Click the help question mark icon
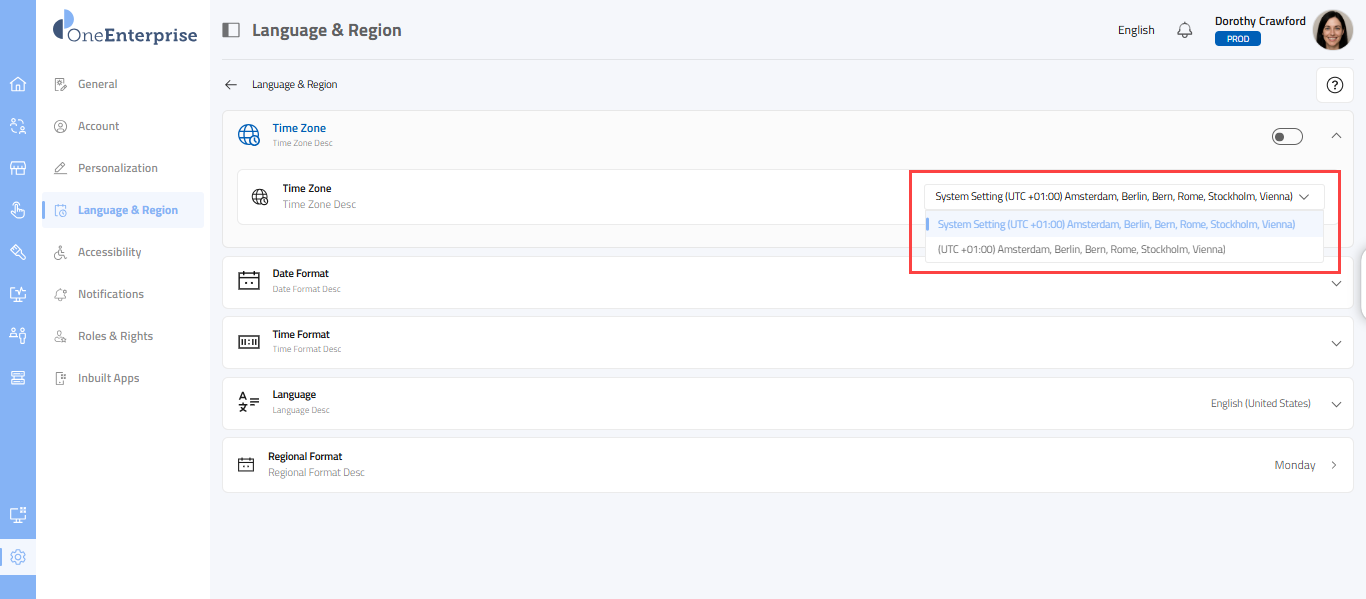The image size is (1366, 599). pyautogui.click(x=1334, y=85)
